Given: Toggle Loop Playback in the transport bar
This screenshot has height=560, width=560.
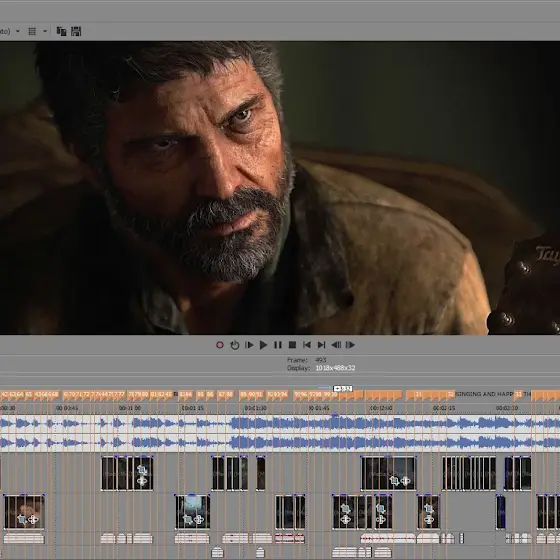Looking at the screenshot, I should 235,345.
